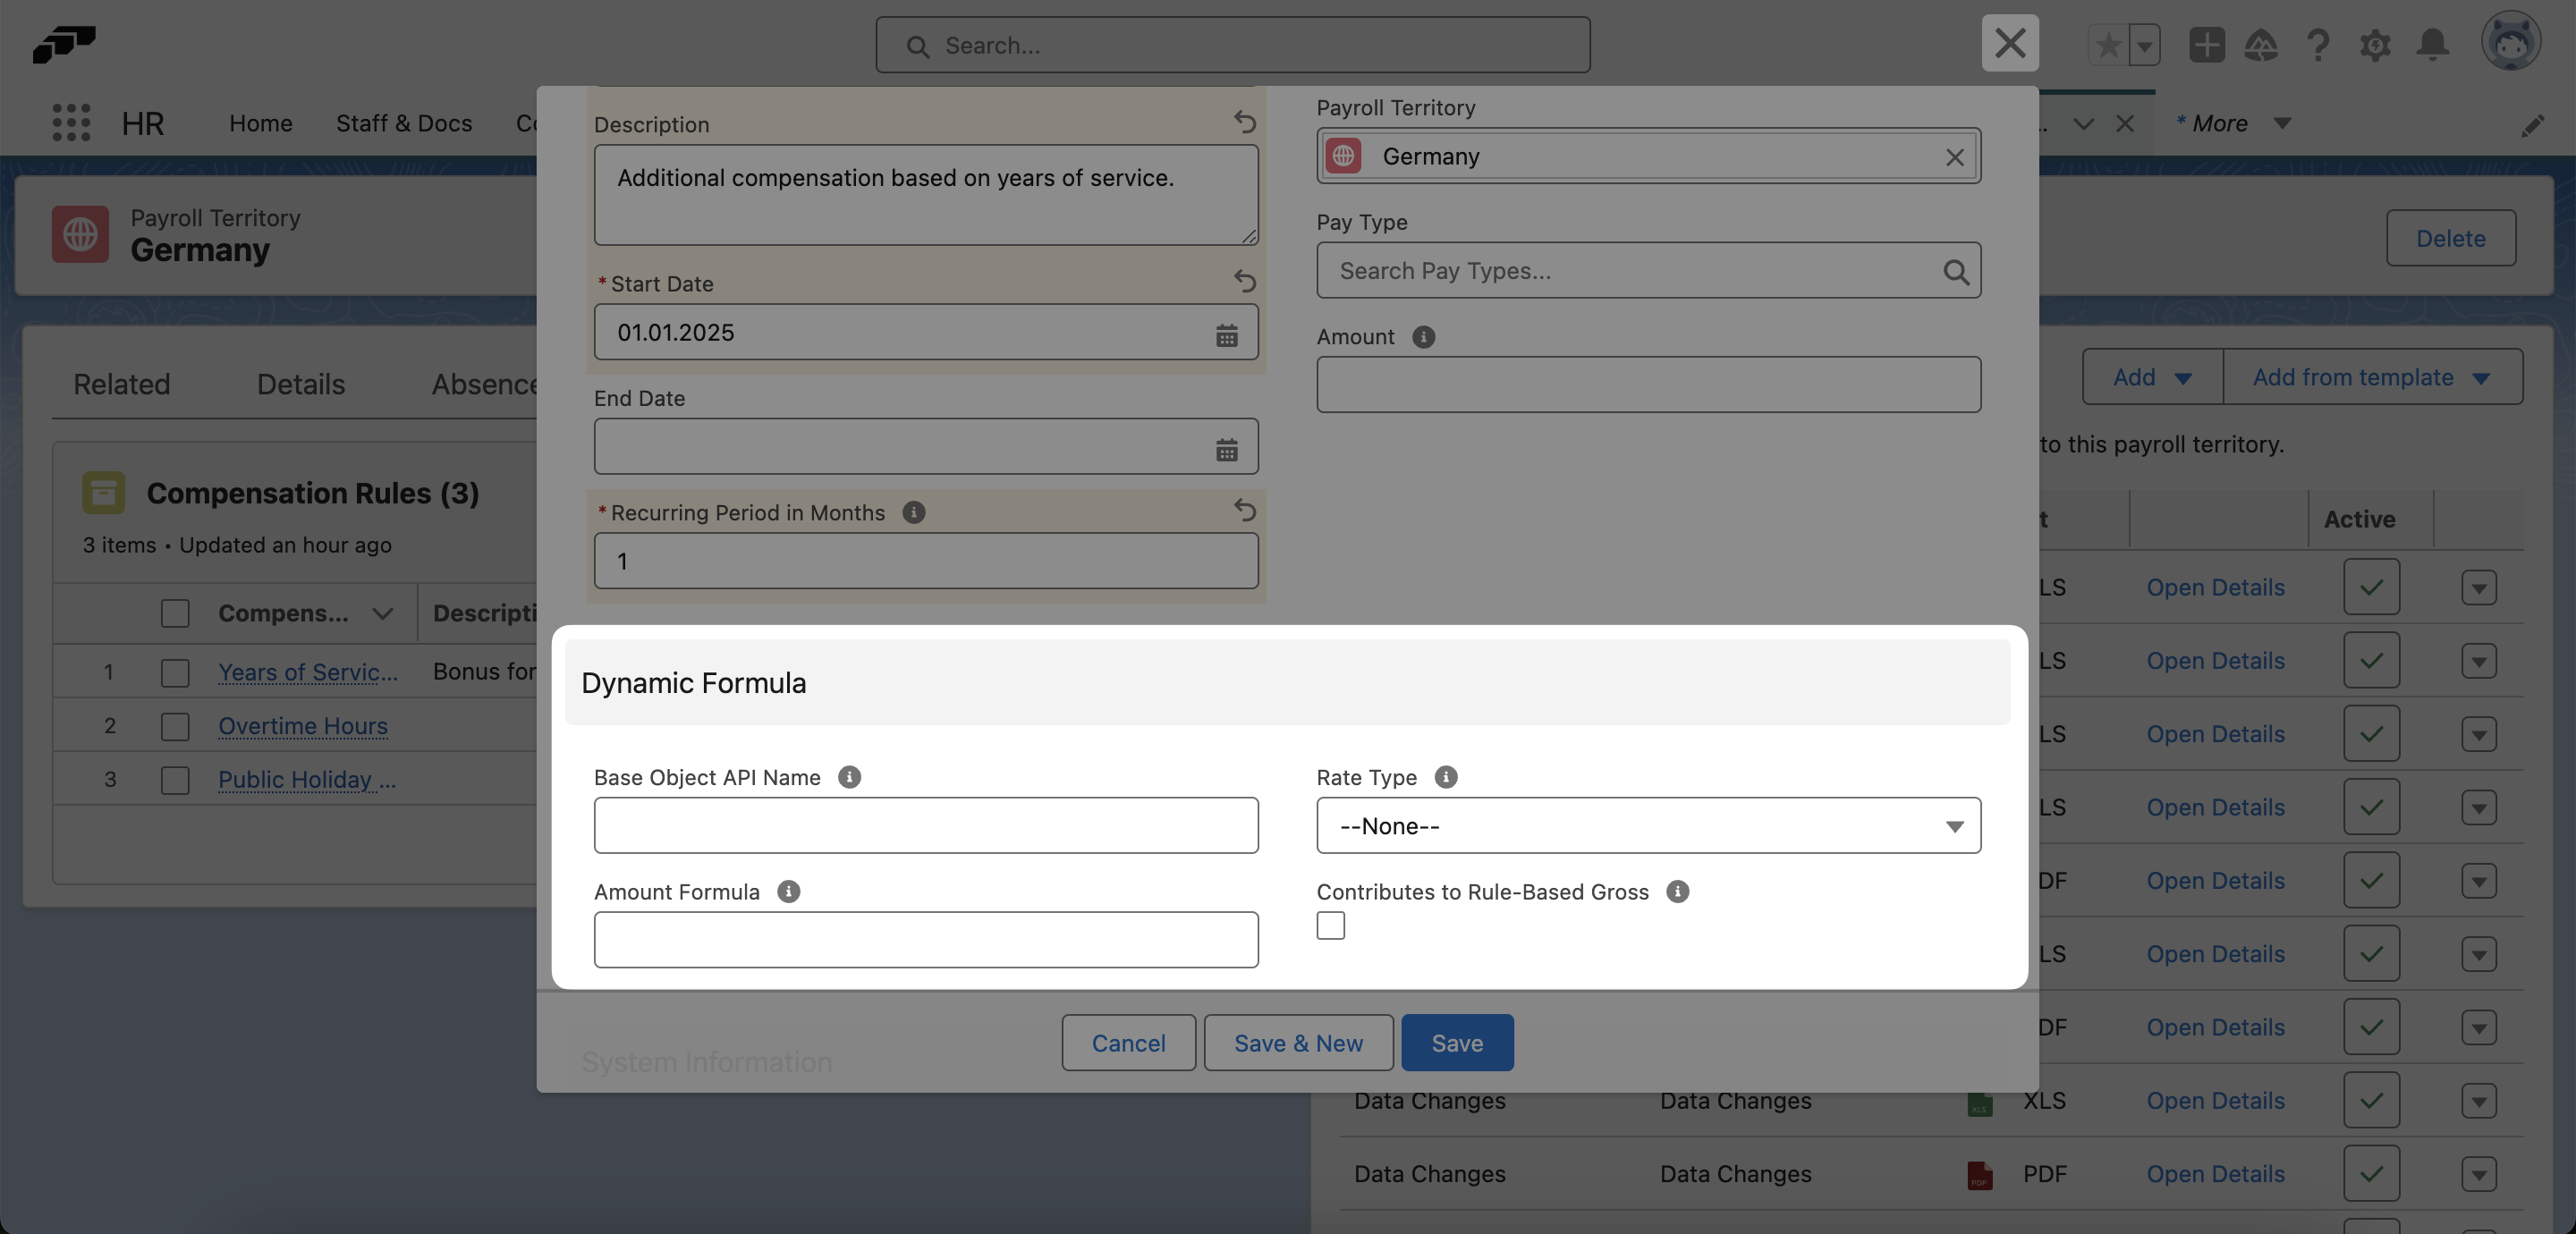Click the Amount field info icon

pyautogui.click(x=1424, y=337)
